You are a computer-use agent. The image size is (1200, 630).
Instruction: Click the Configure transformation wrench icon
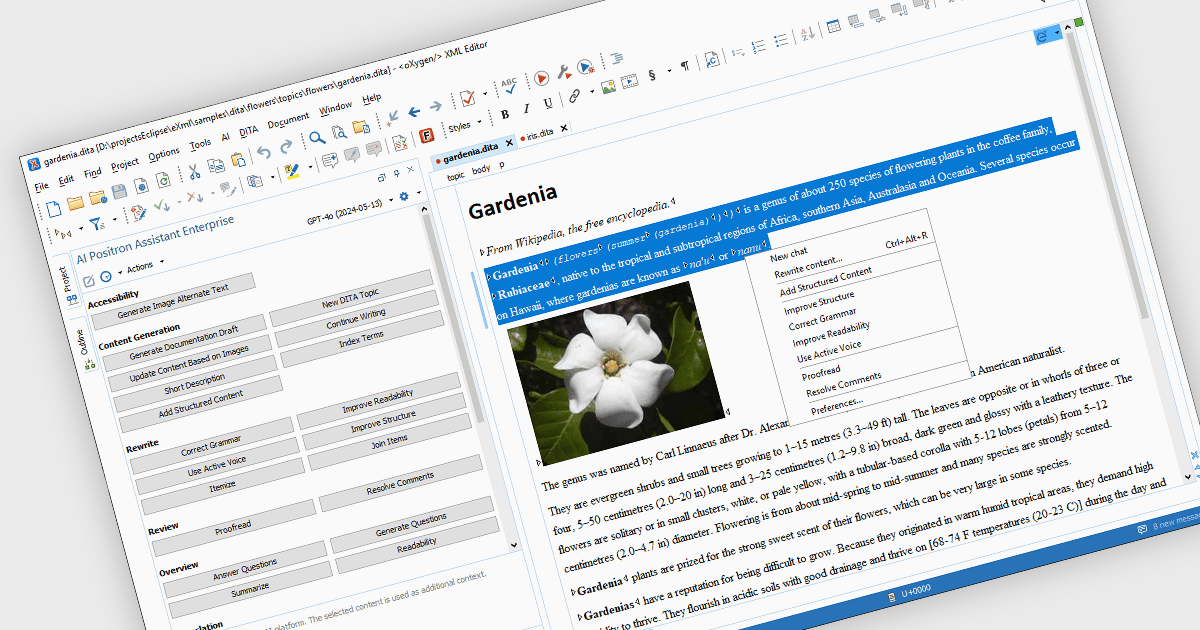coord(564,71)
